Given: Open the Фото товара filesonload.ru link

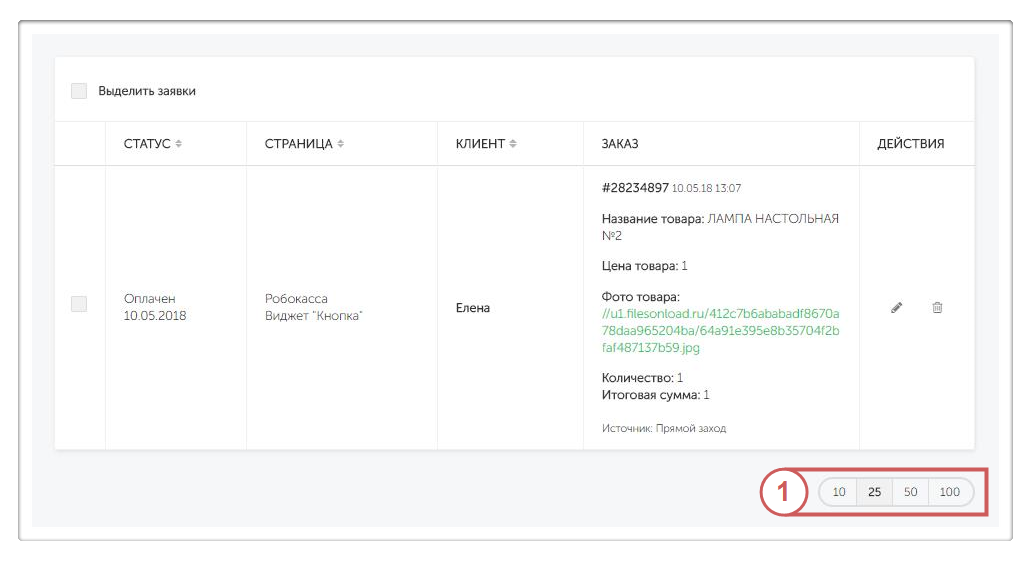Looking at the screenshot, I should click(720, 331).
